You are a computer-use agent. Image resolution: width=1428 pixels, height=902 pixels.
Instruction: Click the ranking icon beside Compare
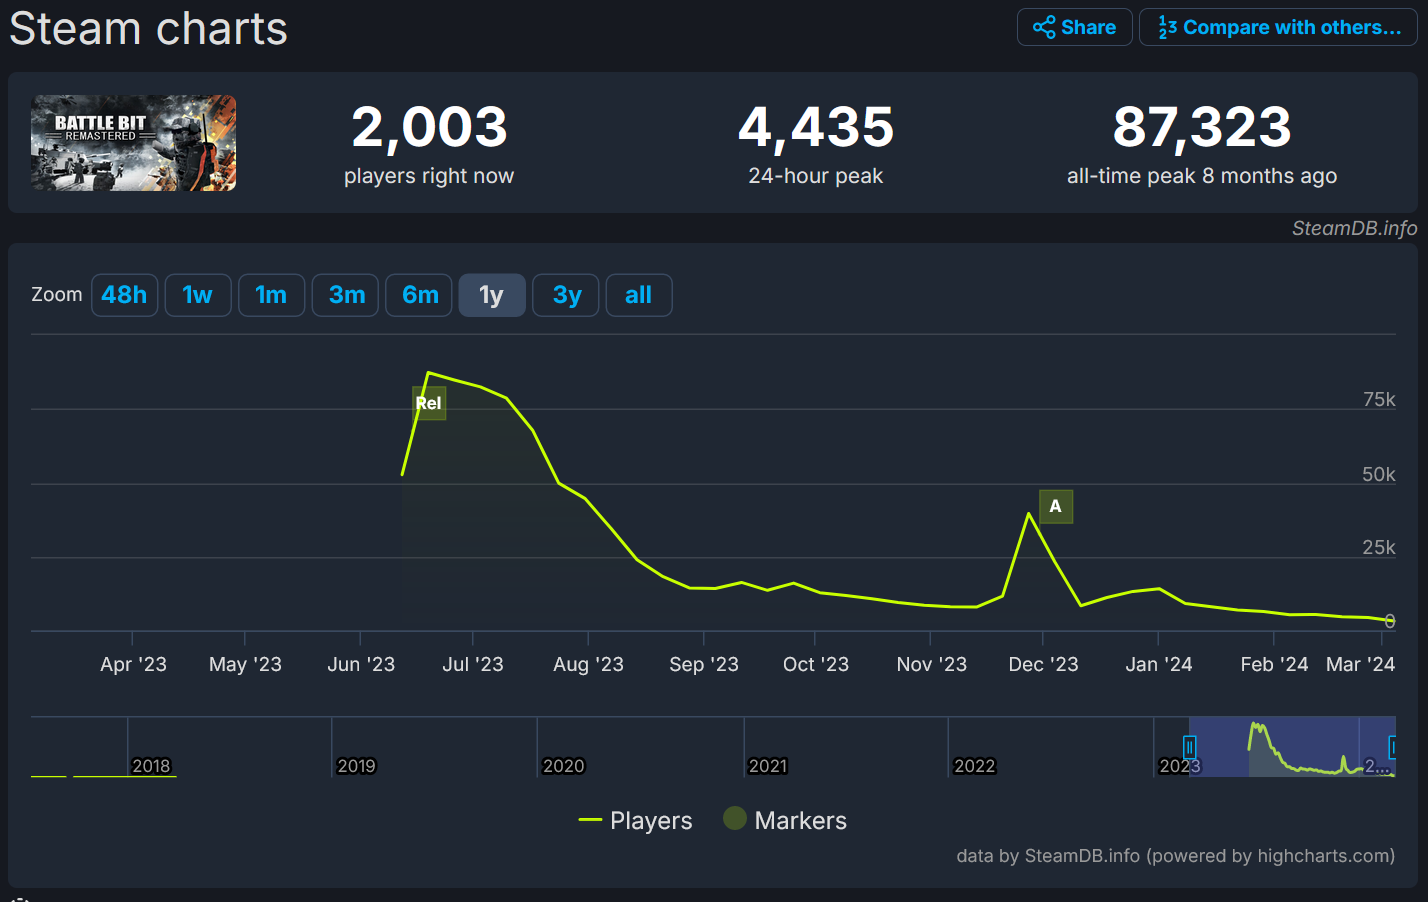tap(1167, 27)
